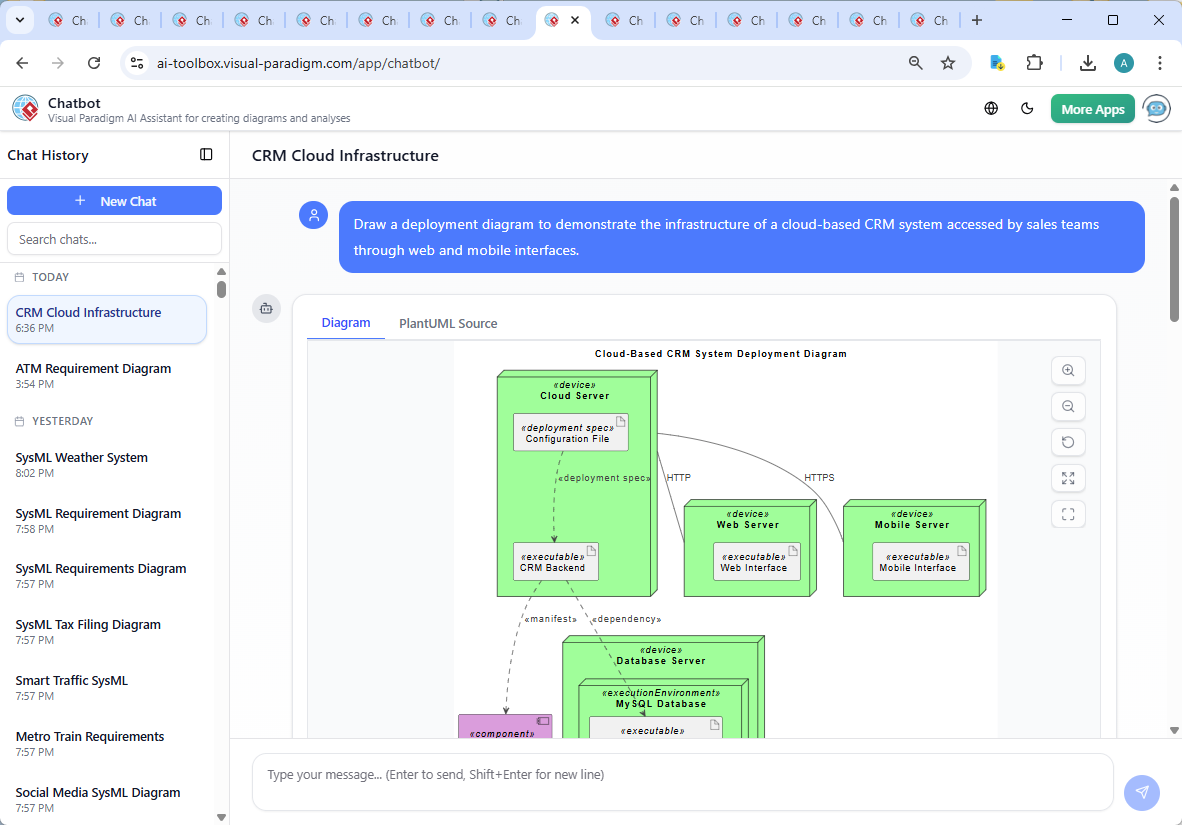The height and width of the screenshot is (825, 1182).
Task: Reset the diagram view rotation
Action: click(x=1068, y=442)
